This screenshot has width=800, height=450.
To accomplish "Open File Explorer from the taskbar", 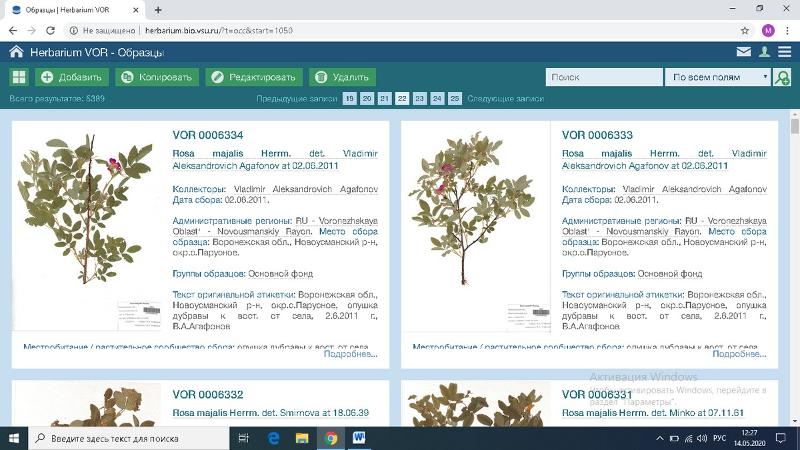I will pyautogui.click(x=302, y=438).
